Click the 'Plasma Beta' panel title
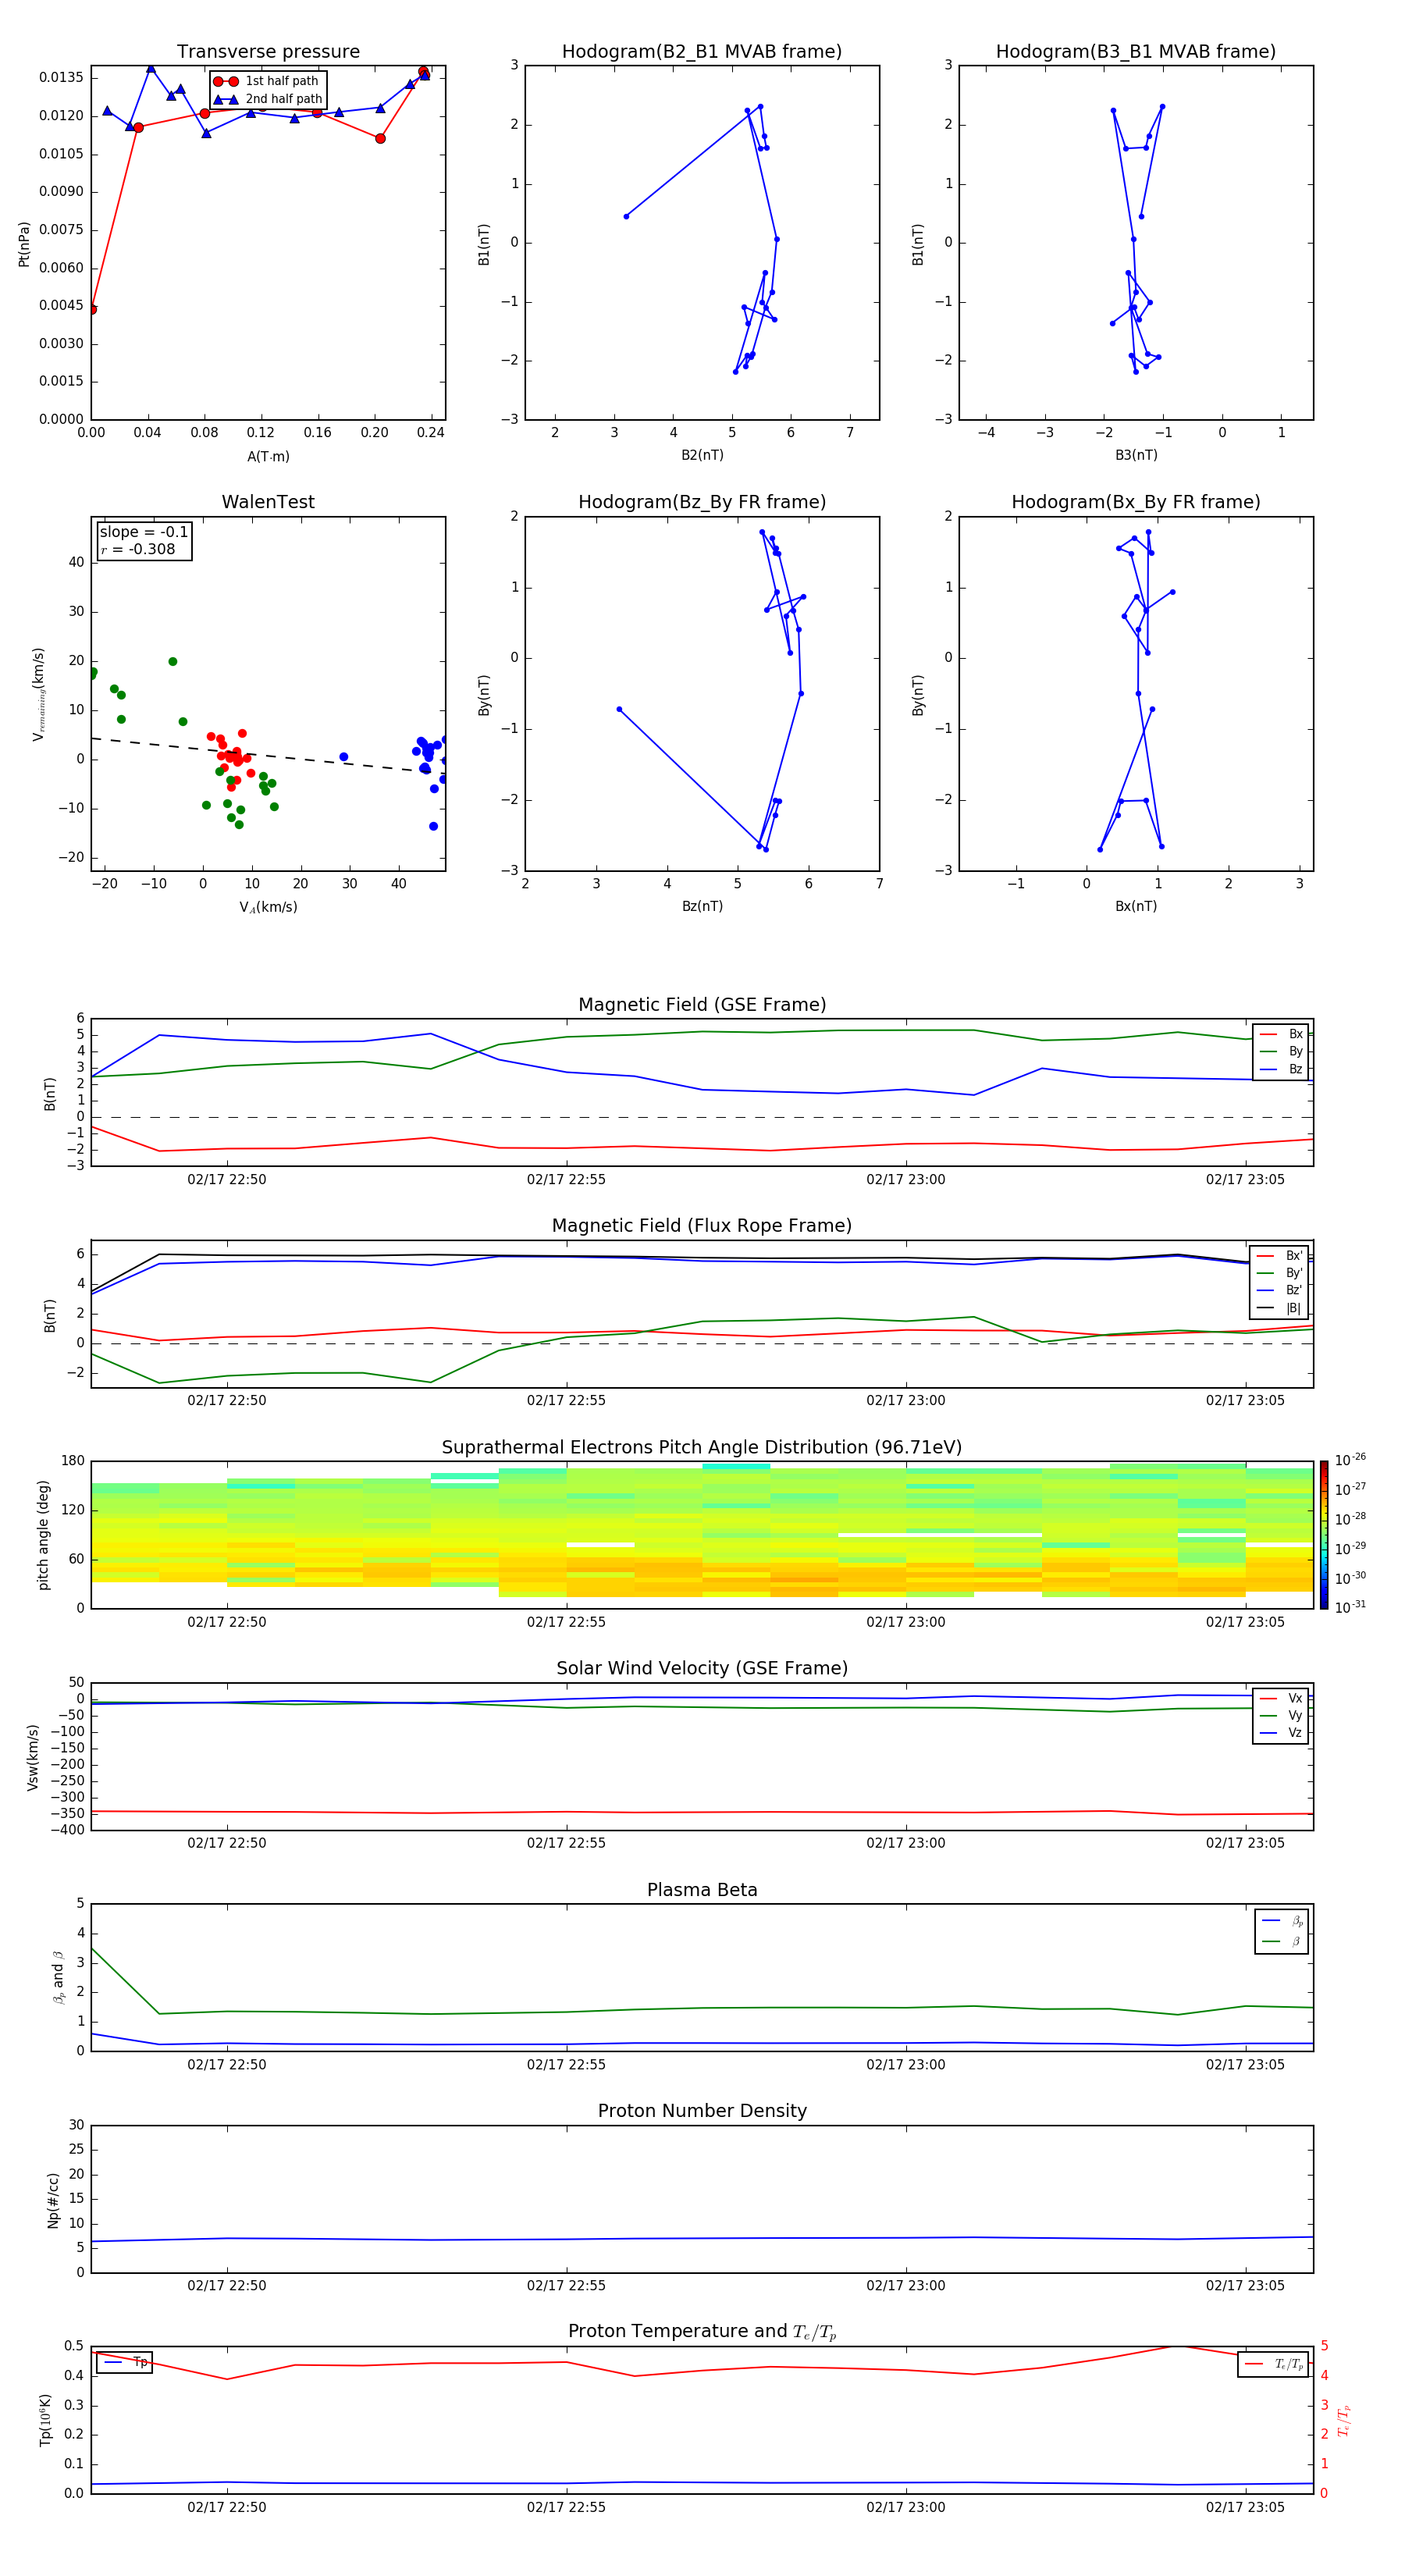Image resolution: width=1405 pixels, height=2576 pixels. [x=702, y=1890]
